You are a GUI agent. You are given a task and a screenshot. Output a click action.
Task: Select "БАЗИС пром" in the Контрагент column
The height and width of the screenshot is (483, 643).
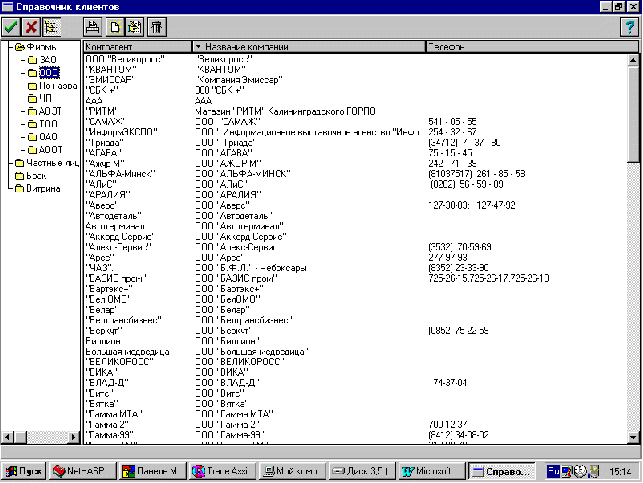[116, 278]
